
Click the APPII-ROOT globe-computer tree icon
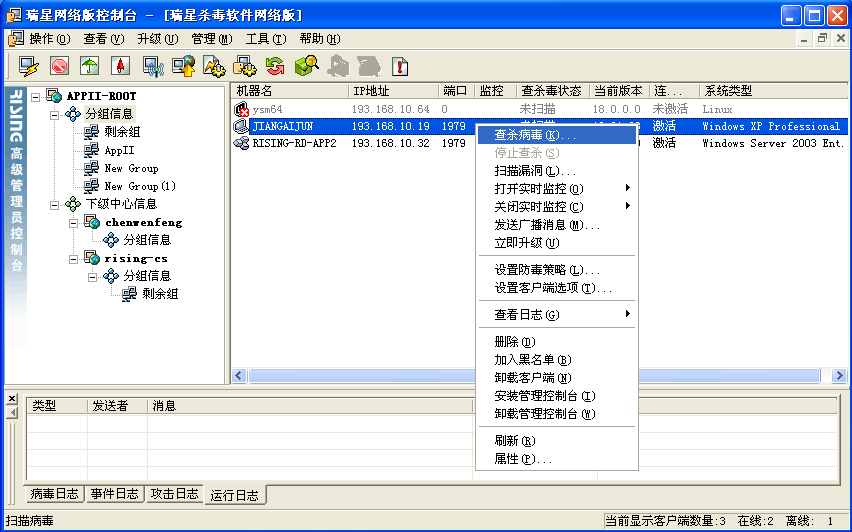54,96
